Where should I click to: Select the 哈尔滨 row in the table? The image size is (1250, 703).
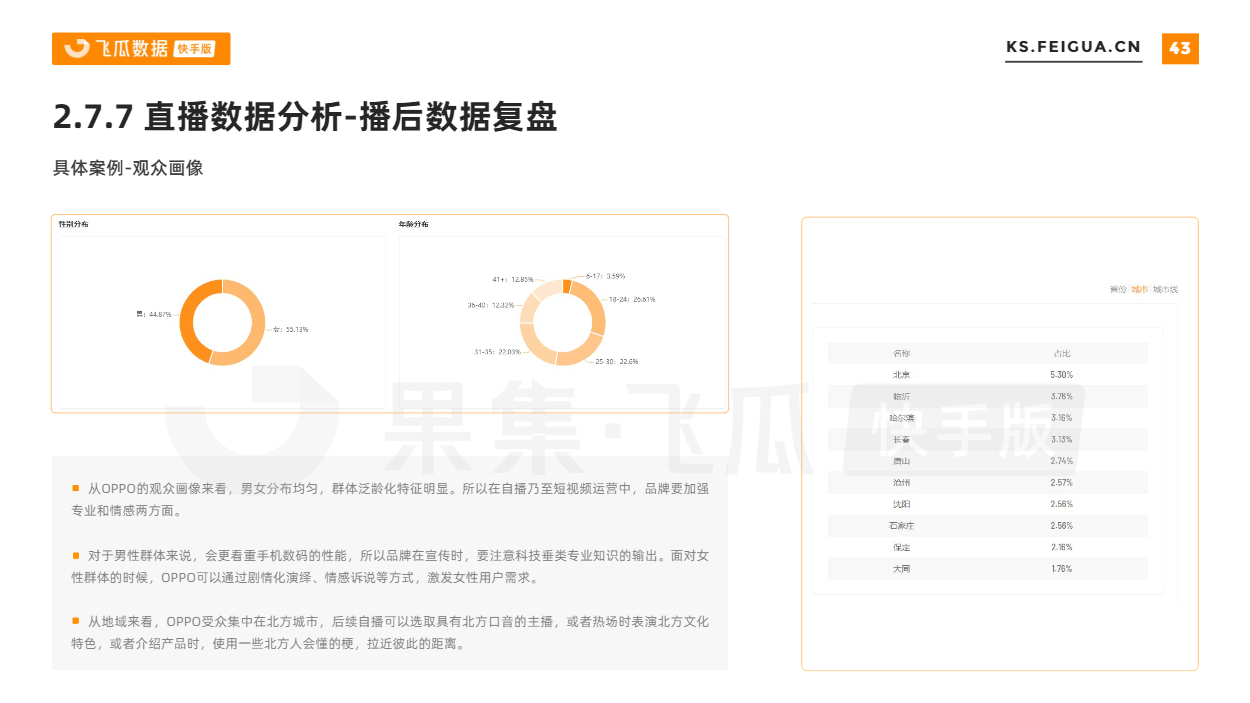(x=987, y=418)
